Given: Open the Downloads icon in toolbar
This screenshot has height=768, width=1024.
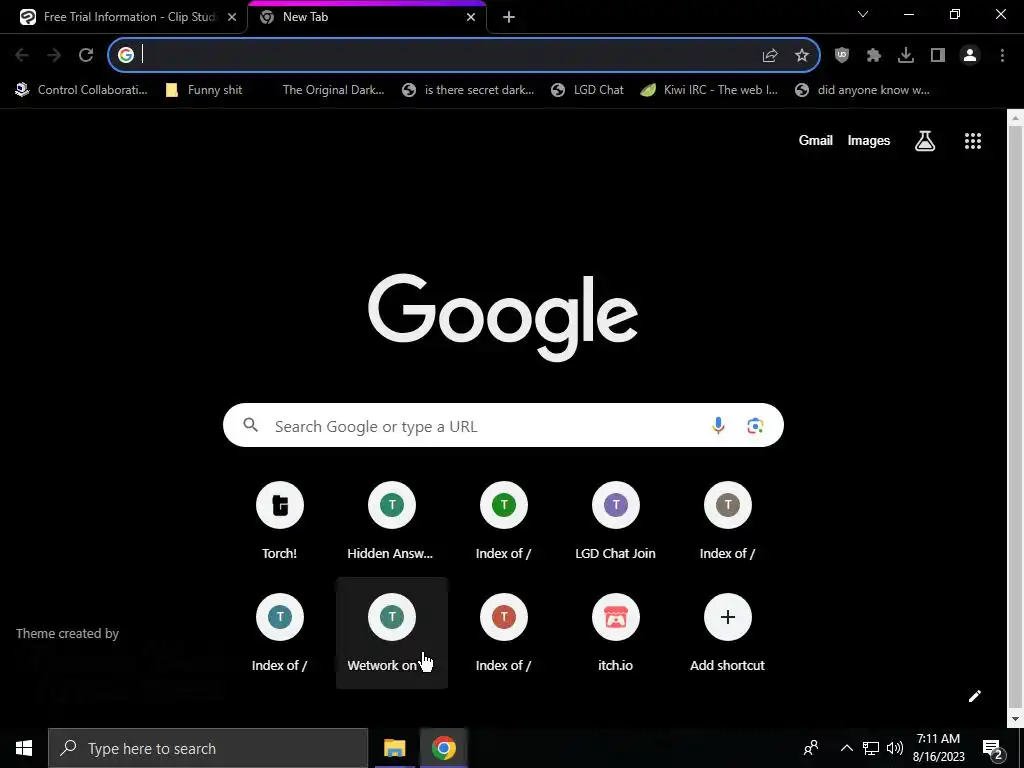Looking at the screenshot, I should 906,56.
